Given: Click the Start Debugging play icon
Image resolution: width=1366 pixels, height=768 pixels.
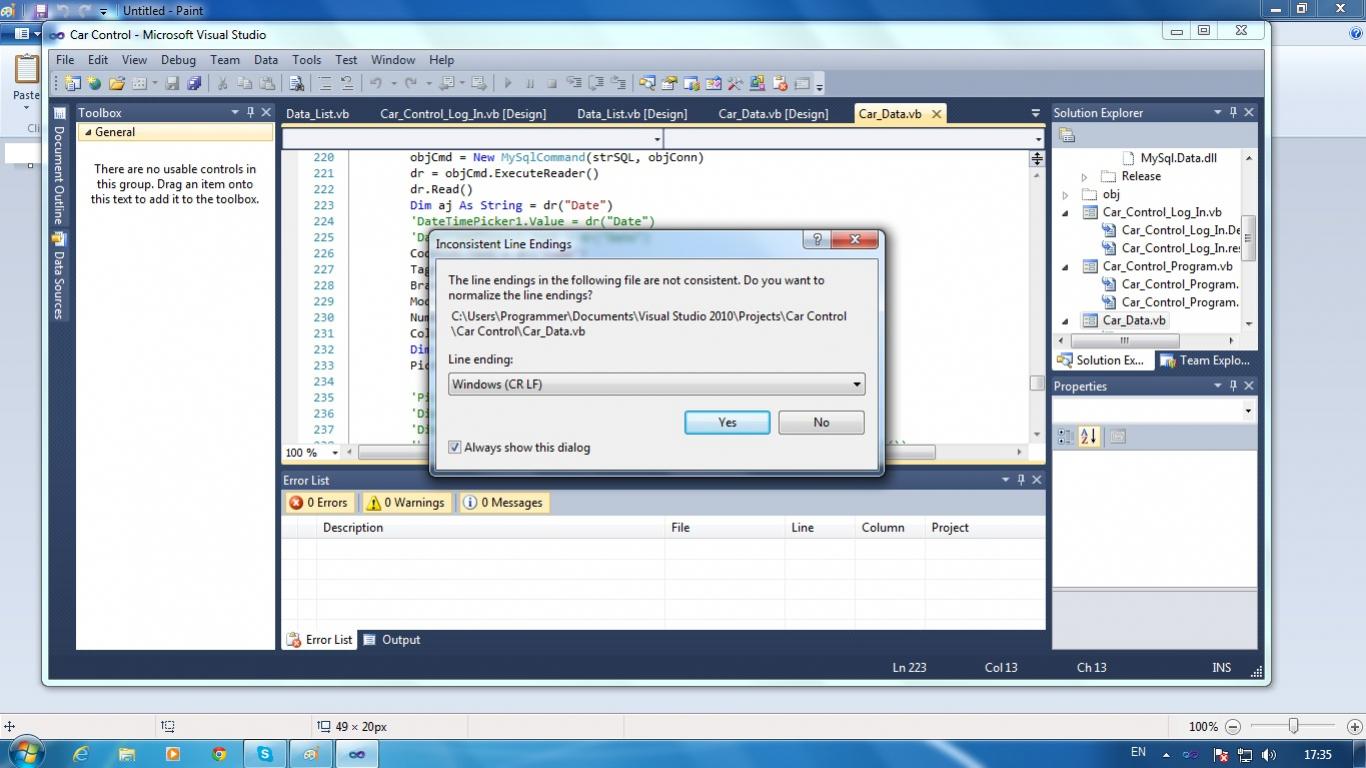Looking at the screenshot, I should point(507,83).
